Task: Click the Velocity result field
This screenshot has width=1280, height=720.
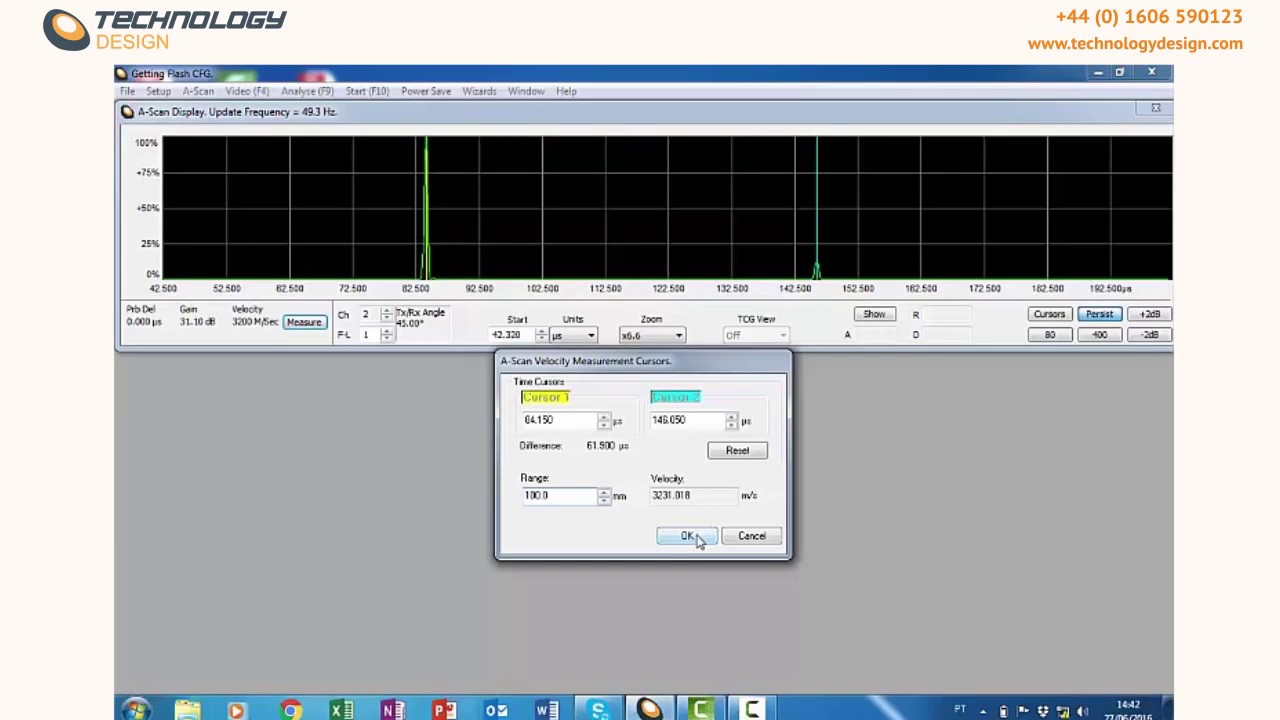Action: 693,496
